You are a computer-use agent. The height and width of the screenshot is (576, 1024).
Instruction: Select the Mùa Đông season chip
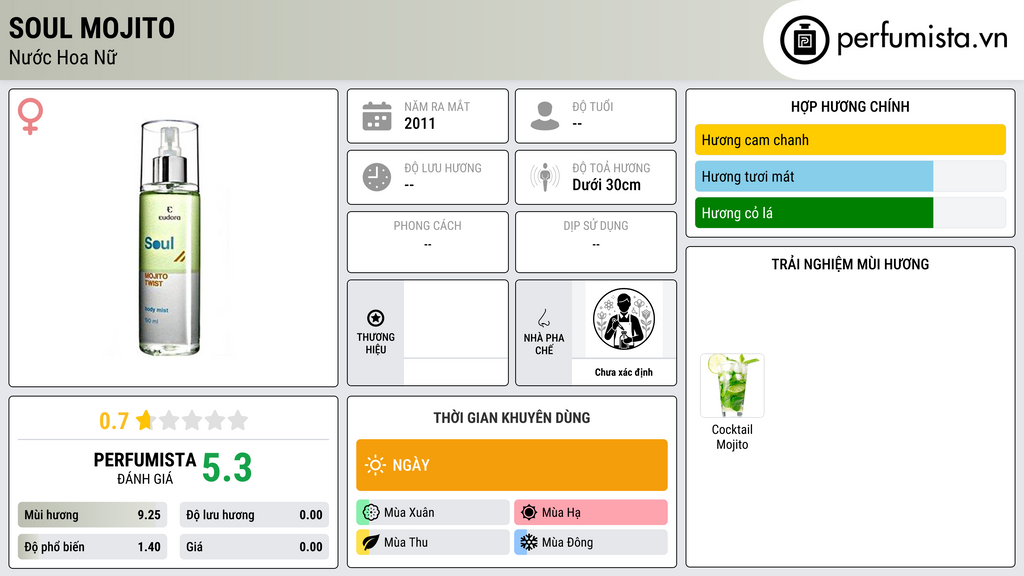click(x=590, y=542)
